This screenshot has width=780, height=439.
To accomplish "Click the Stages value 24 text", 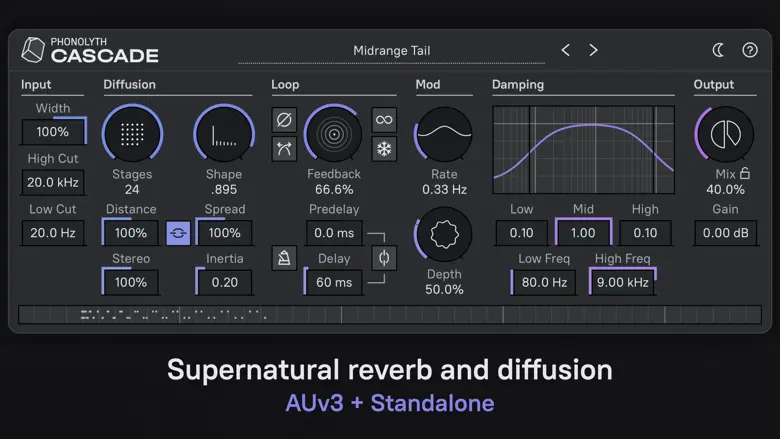I will click(x=132, y=189).
